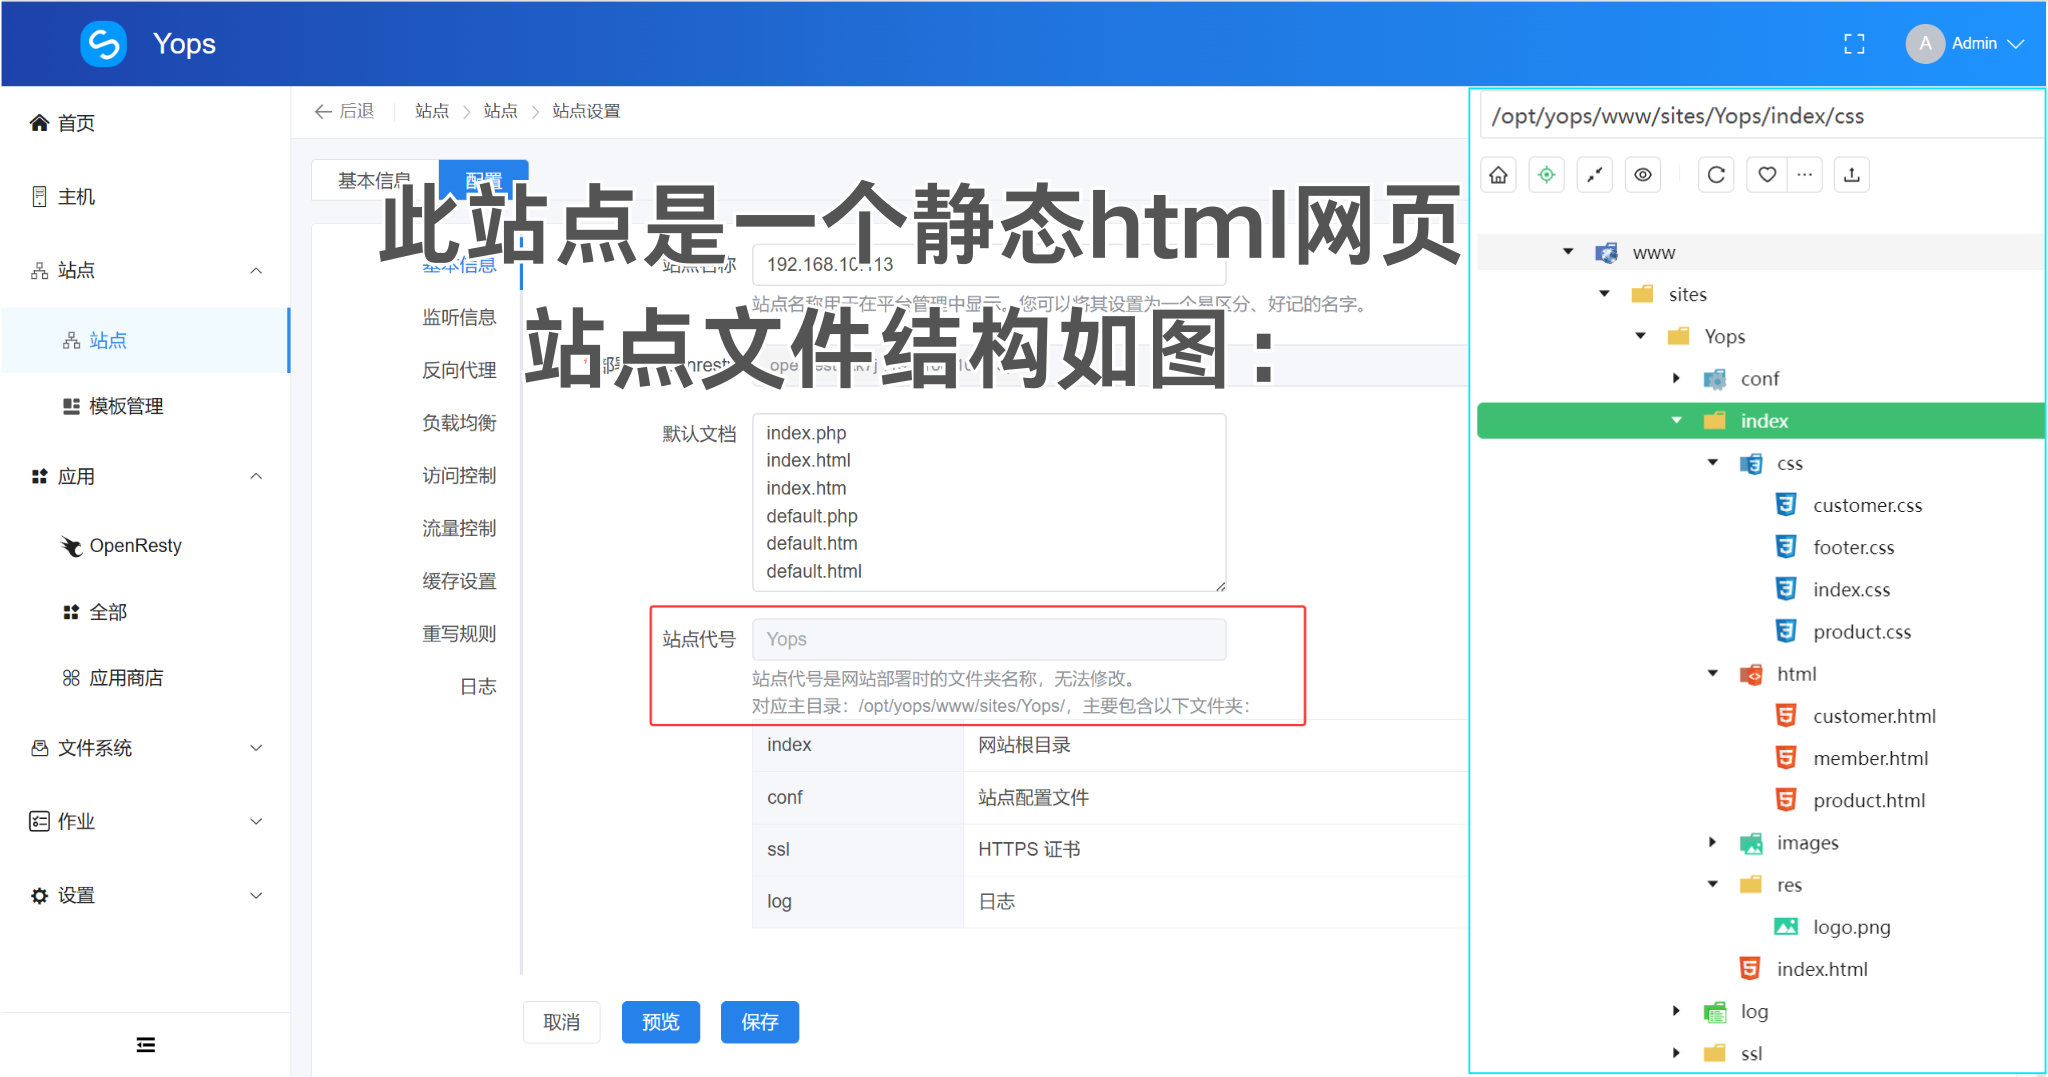Click the locate target icon
Image resolution: width=2048 pixels, height=1077 pixels.
click(x=1546, y=175)
